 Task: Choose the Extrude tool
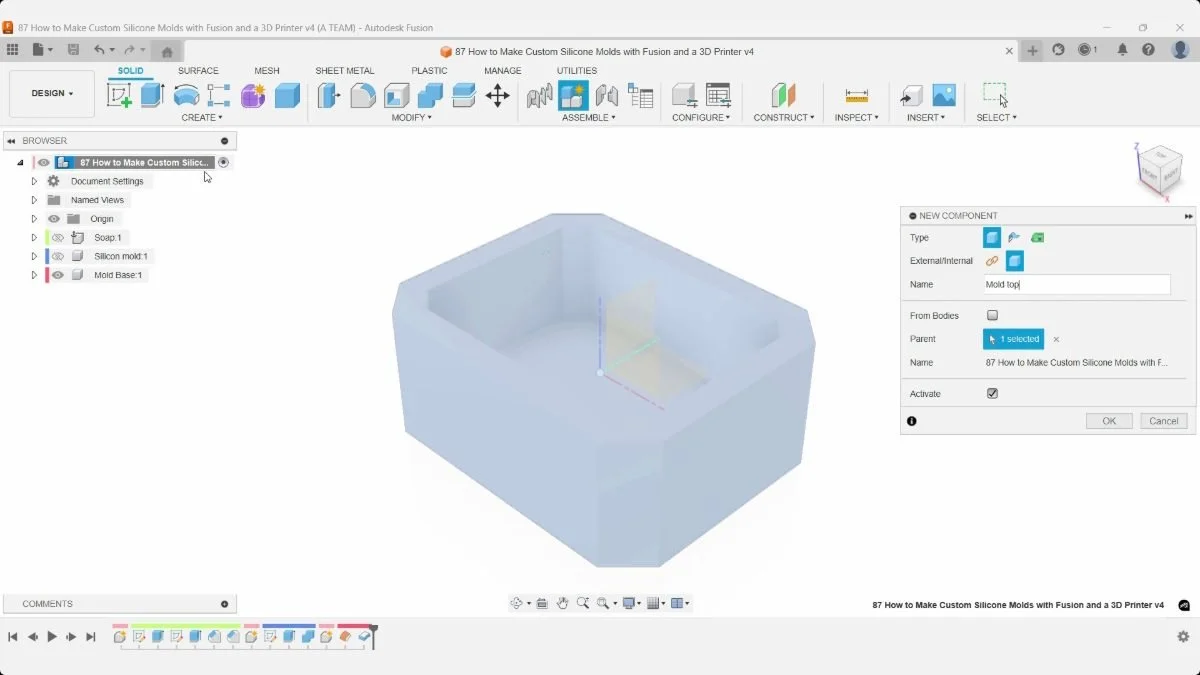tap(152, 95)
